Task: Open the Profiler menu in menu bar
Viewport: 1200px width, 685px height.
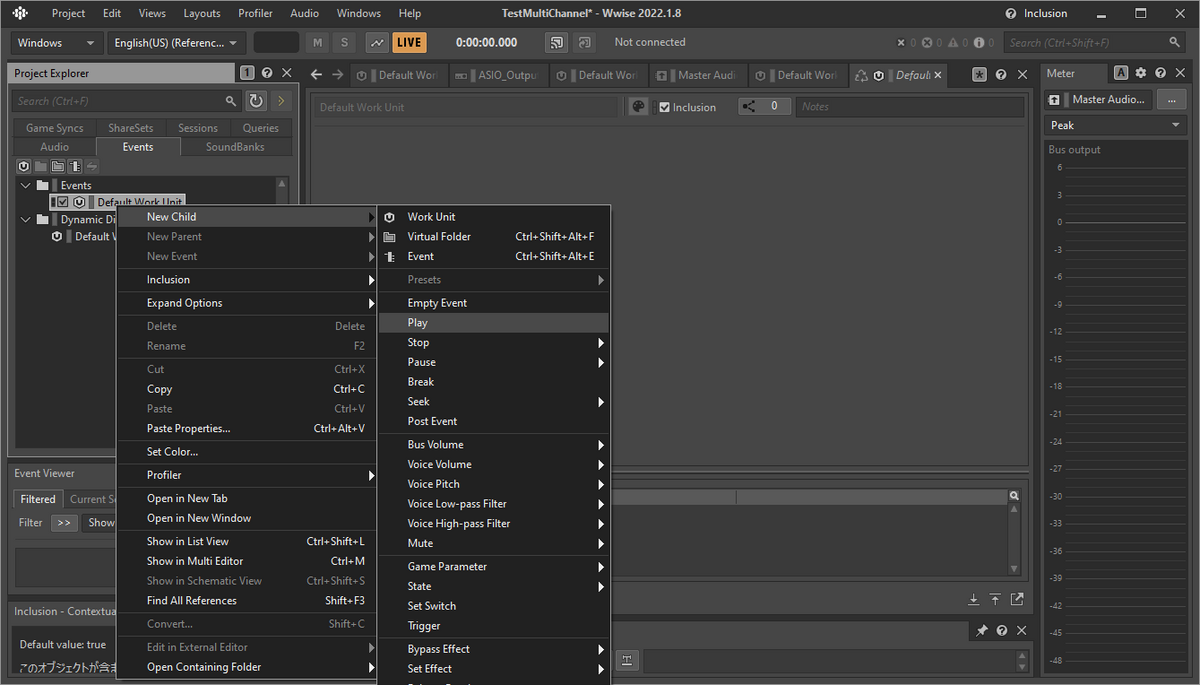Action: pyautogui.click(x=255, y=14)
